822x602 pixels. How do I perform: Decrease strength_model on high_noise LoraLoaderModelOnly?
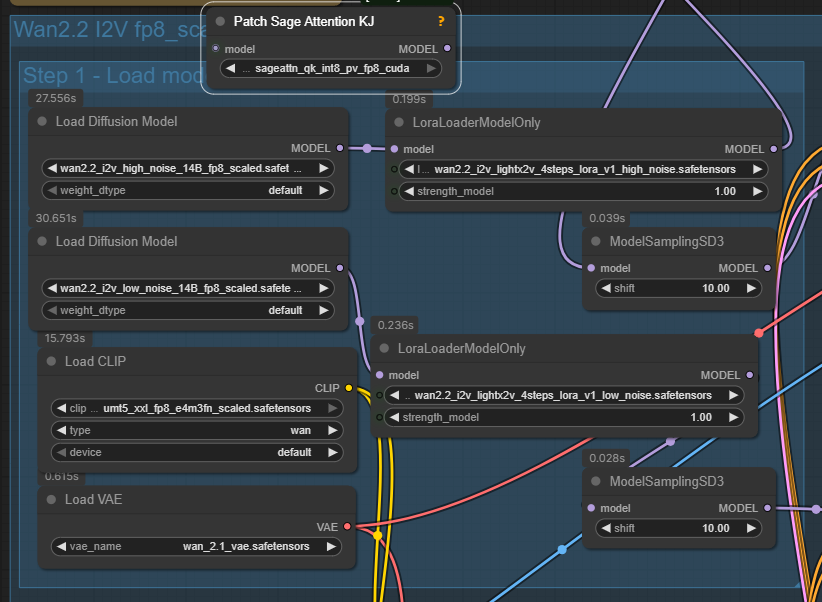click(x=409, y=191)
